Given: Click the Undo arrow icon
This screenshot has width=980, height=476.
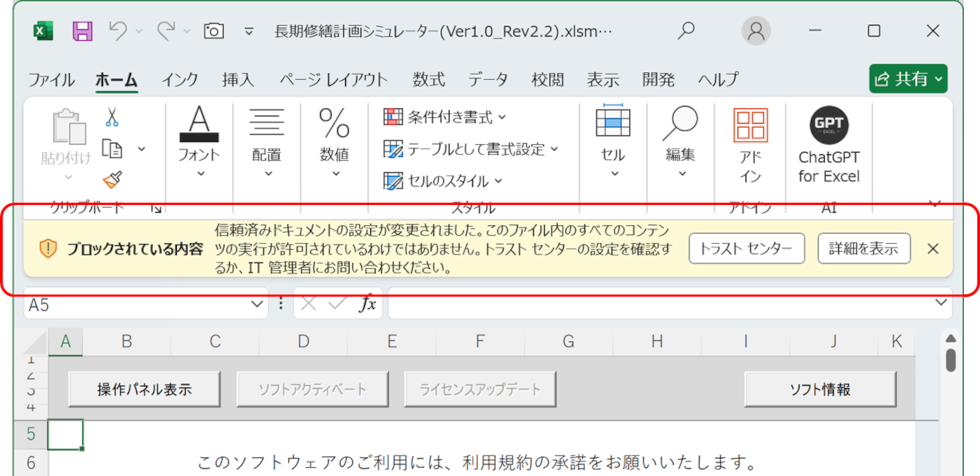Looking at the screenshot, I should point(118,31).
